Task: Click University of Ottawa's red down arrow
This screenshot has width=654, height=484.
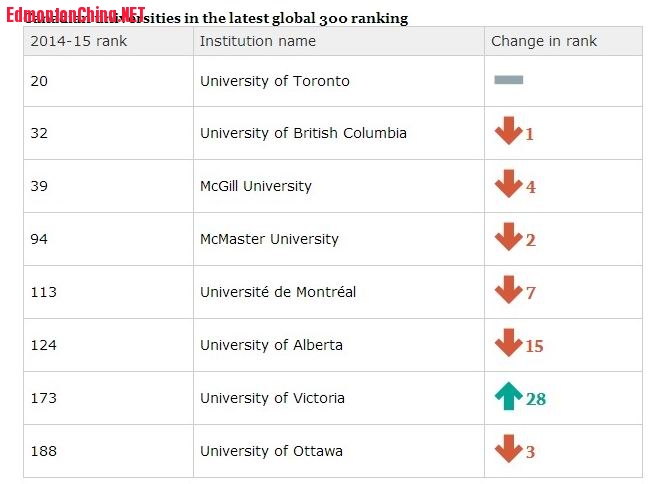Action: (508, 449)
